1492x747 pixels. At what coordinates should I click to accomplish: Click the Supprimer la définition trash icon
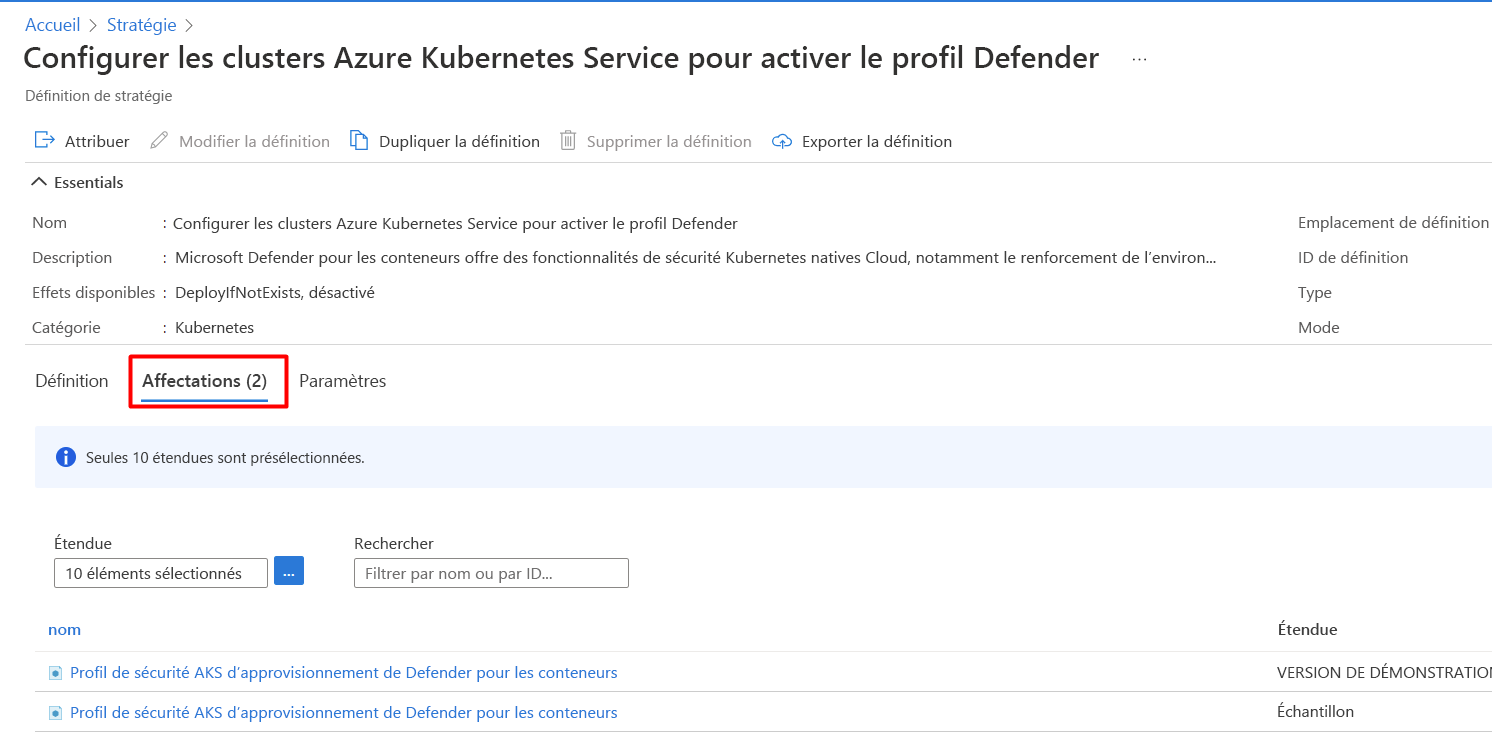[x=568, y=140]
